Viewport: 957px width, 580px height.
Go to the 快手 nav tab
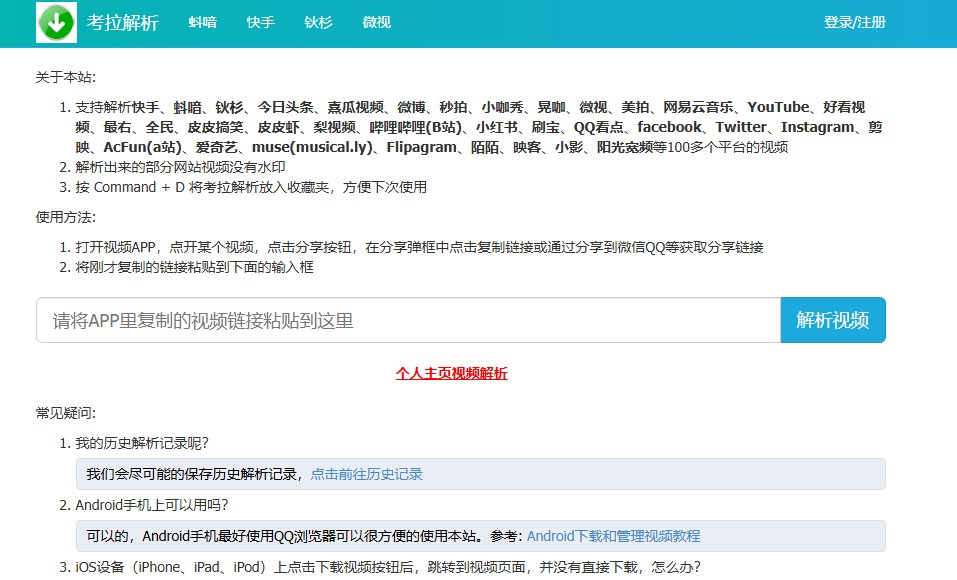point(260,23)
